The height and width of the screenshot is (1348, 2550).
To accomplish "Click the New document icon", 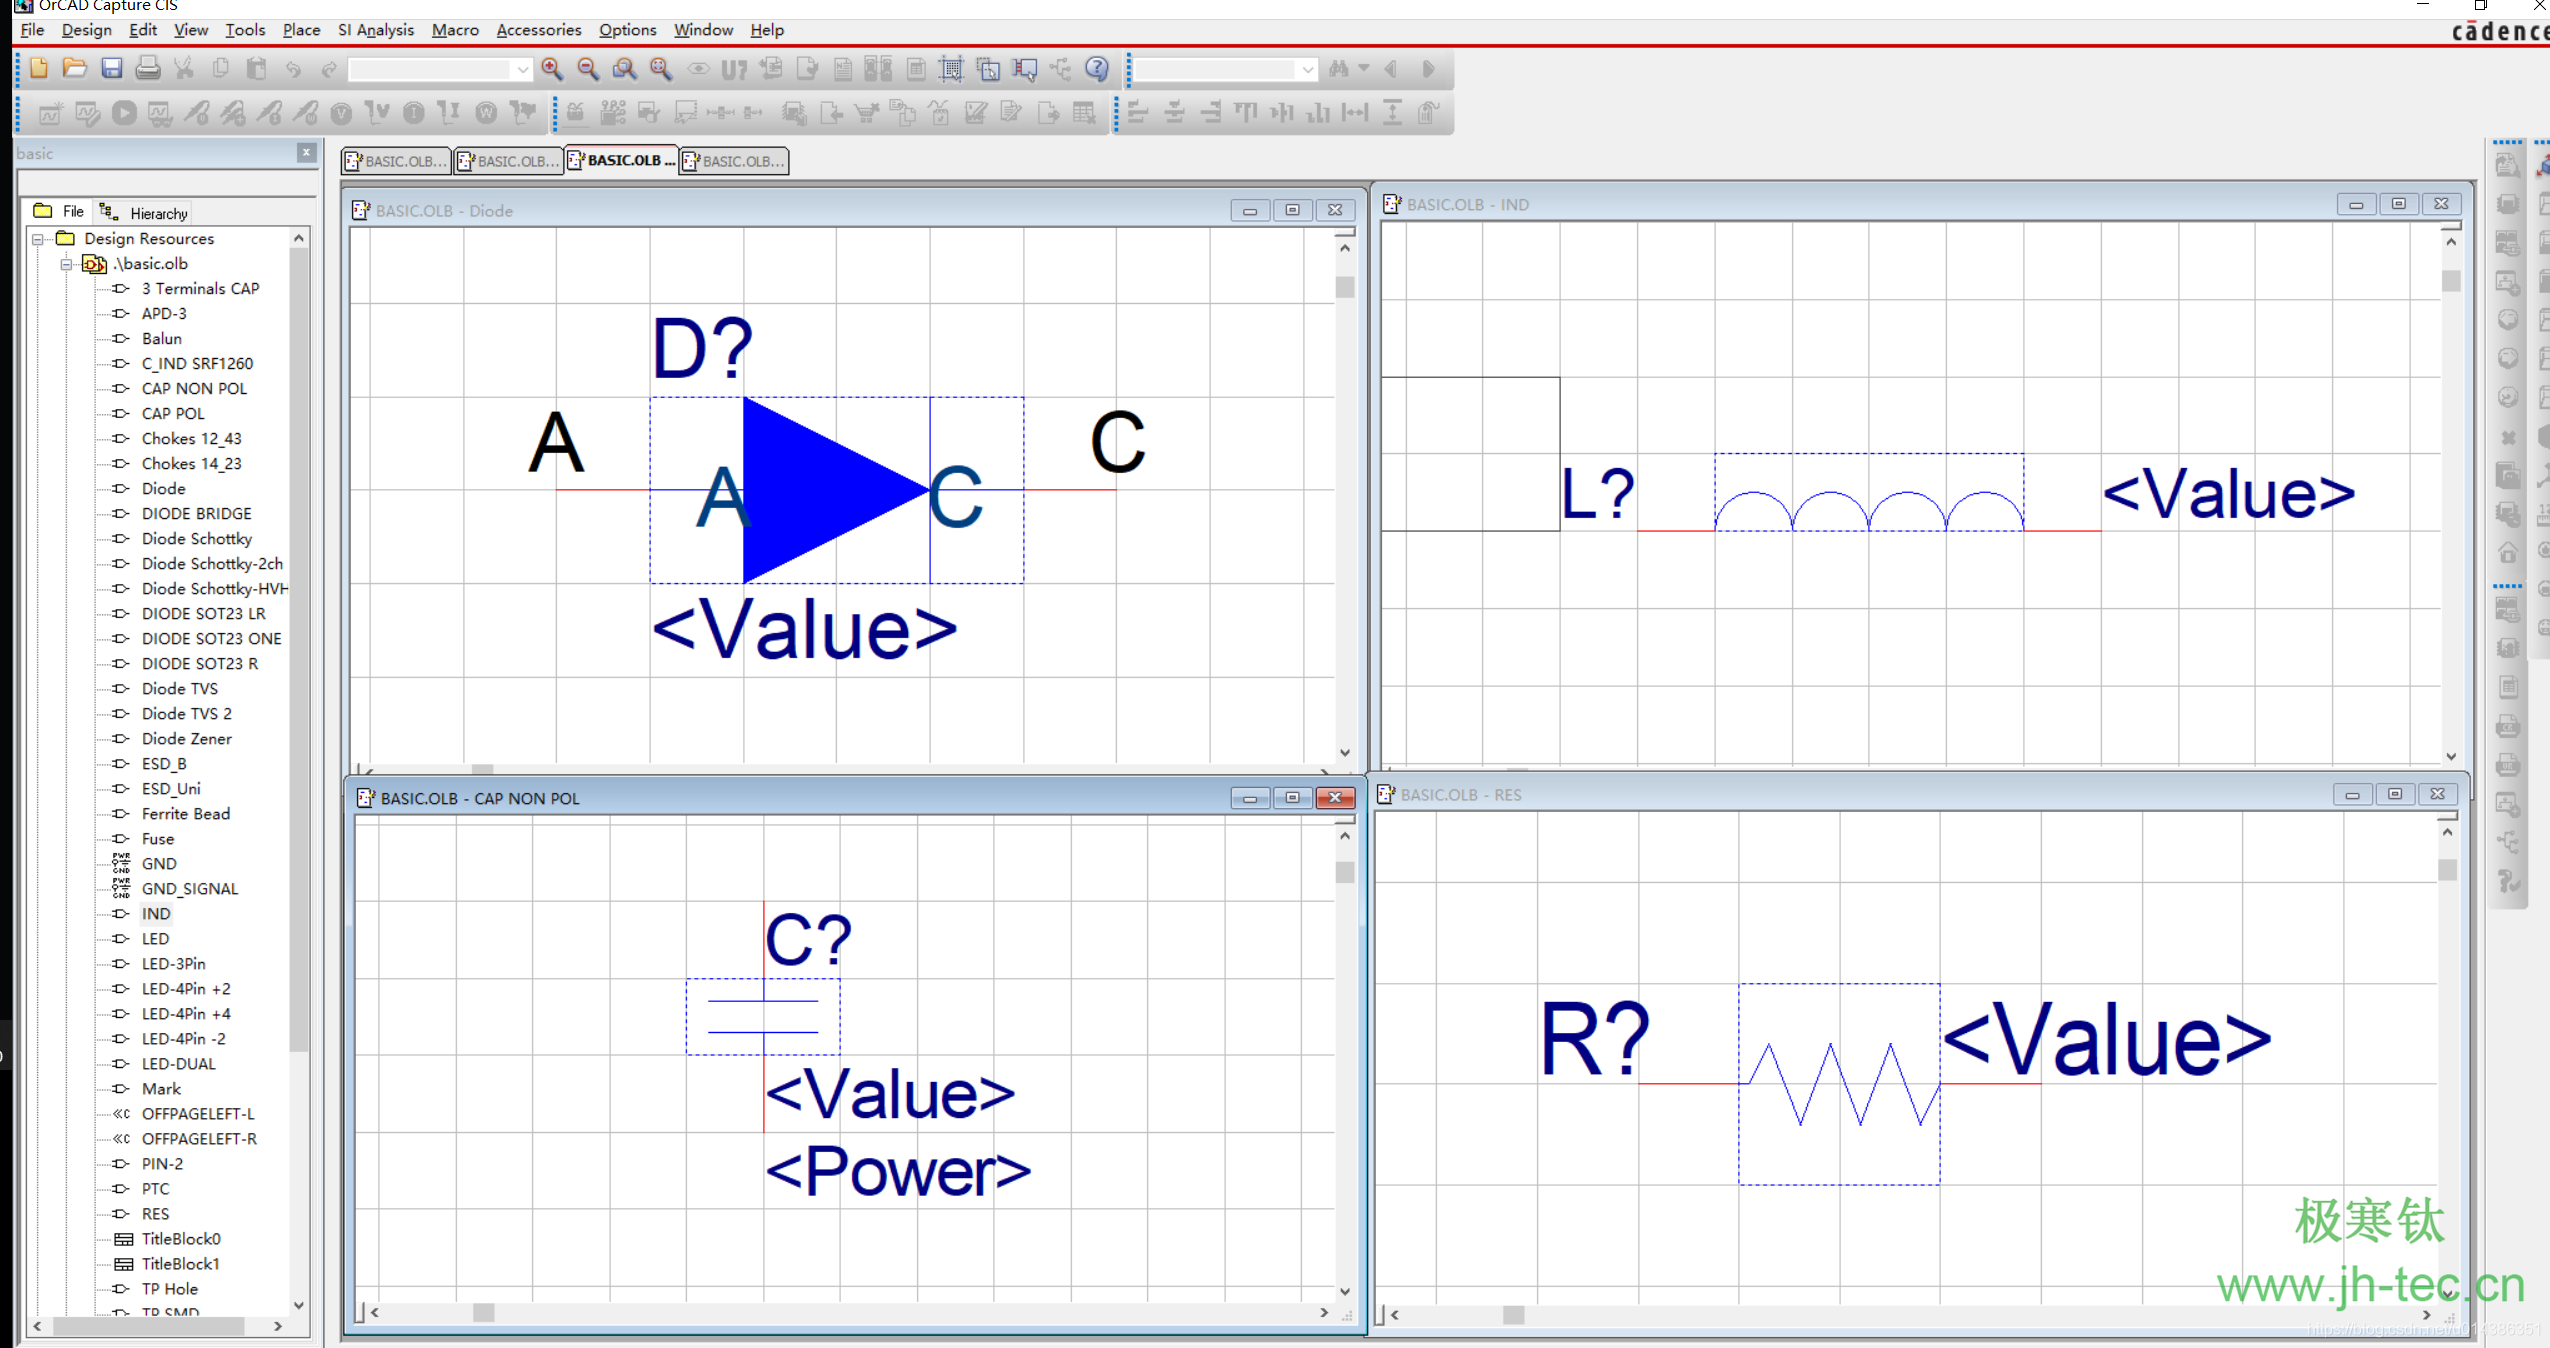I will (38, 68).
